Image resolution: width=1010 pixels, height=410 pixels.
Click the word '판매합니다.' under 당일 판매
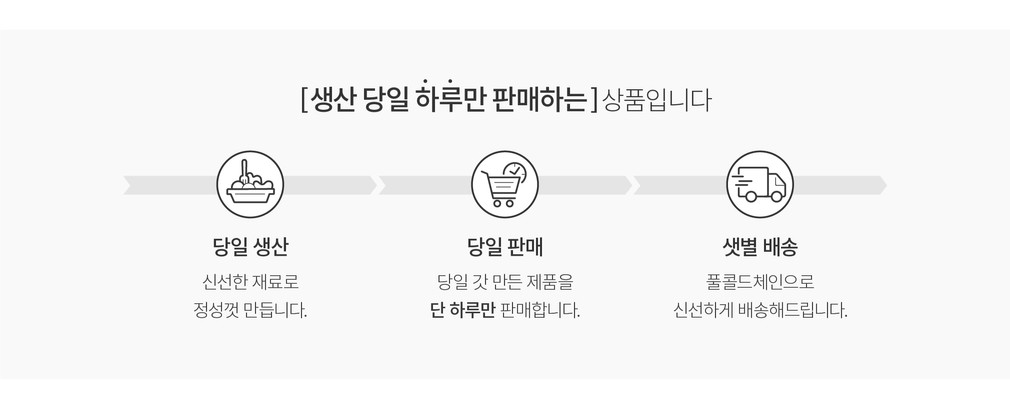[x=540, y=310]
